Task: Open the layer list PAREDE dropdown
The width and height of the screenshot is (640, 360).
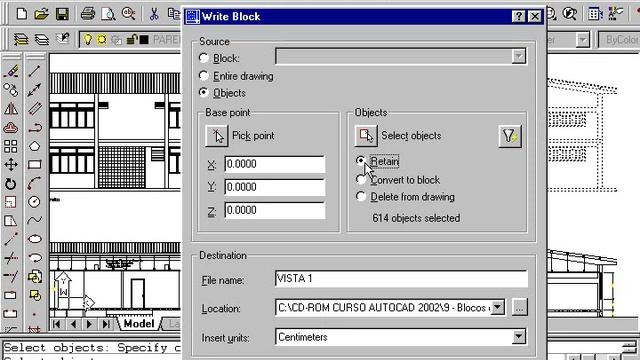Action: click(131, 40)
